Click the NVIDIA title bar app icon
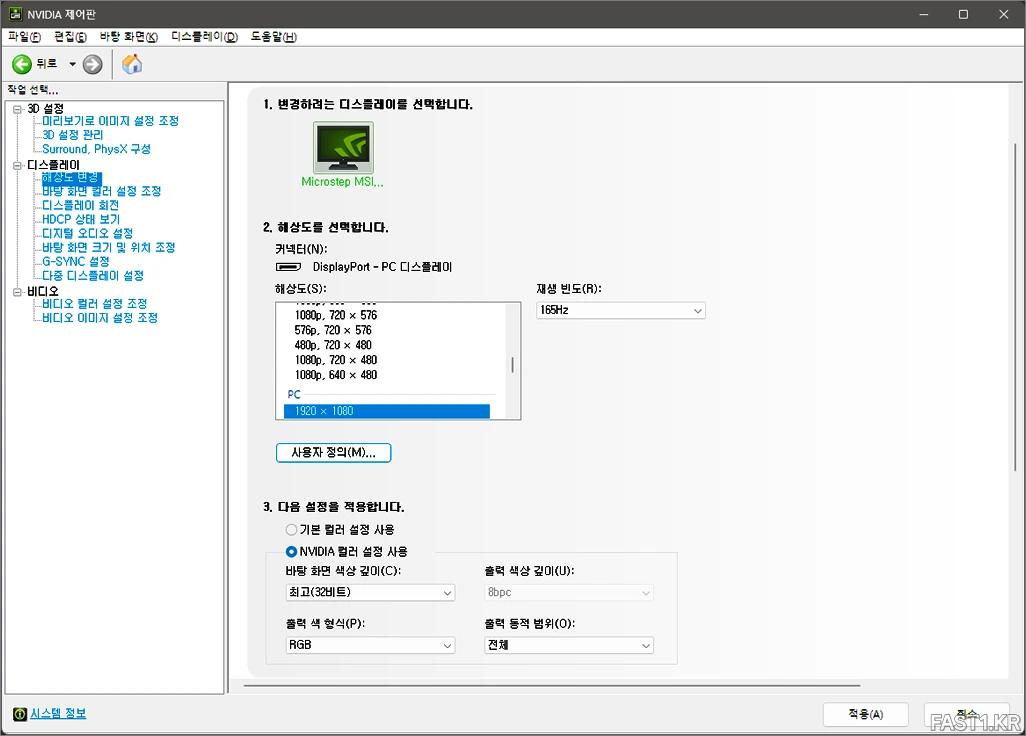 [x=15, y=14]
